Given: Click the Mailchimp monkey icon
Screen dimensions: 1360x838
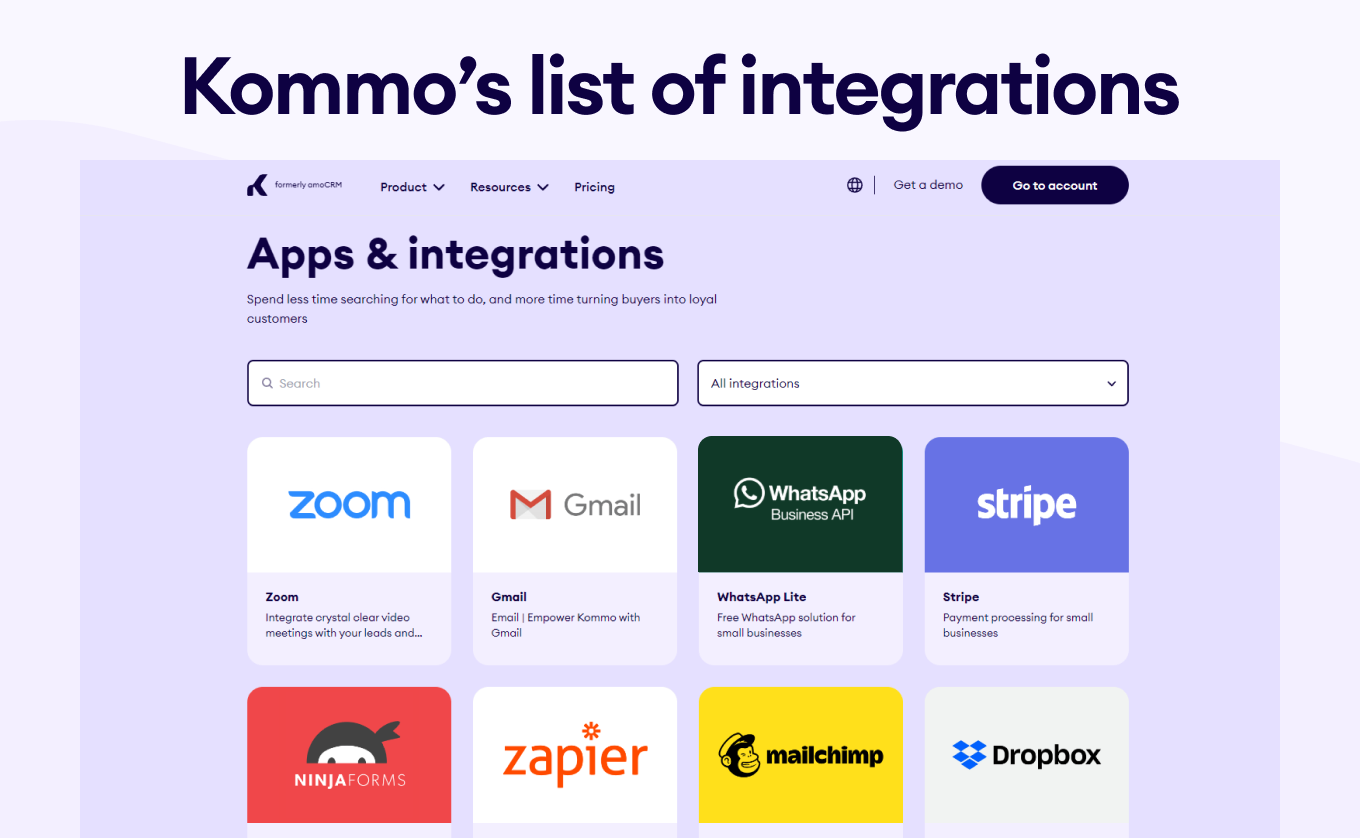Looking at the screenshot, I should 739,755.
